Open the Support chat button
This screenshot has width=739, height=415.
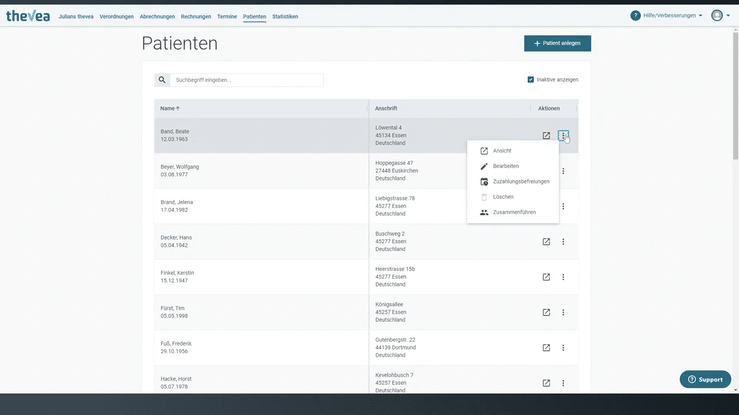(x=705, y=379)
